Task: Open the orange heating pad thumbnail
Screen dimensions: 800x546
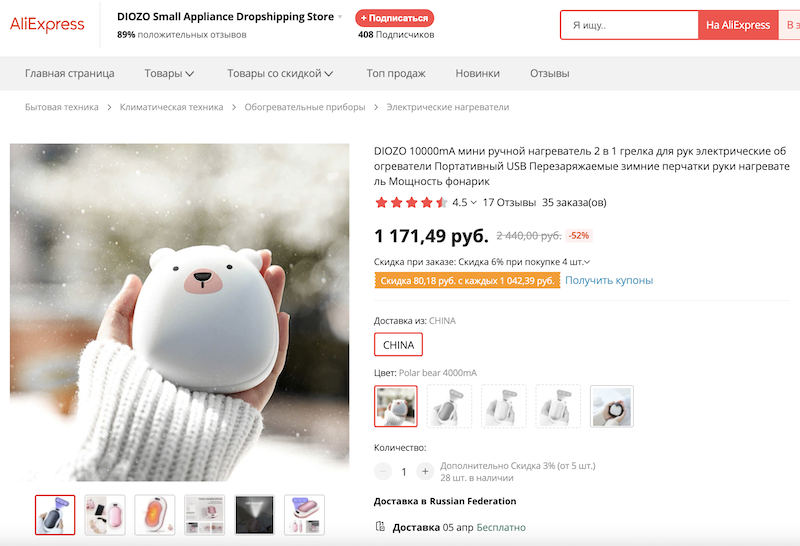Action: tap(155, 514)
